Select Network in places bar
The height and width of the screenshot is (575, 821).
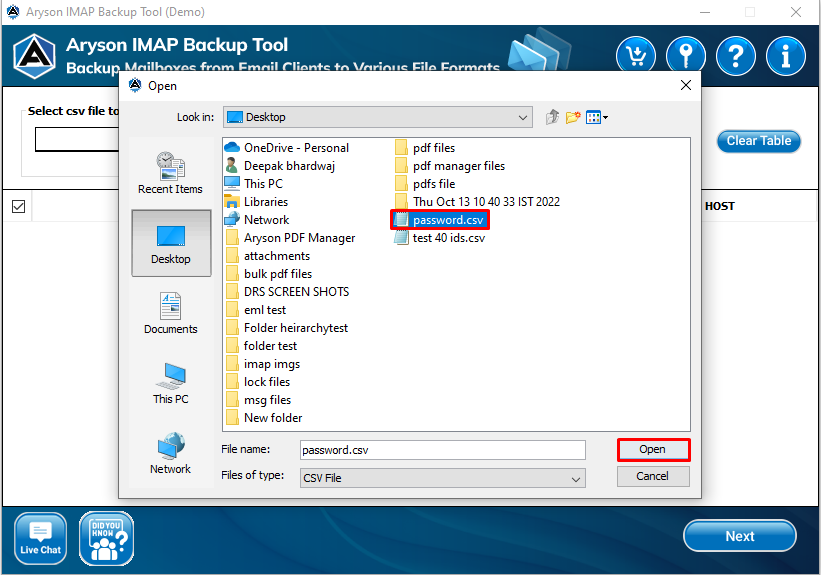(171, 454)
